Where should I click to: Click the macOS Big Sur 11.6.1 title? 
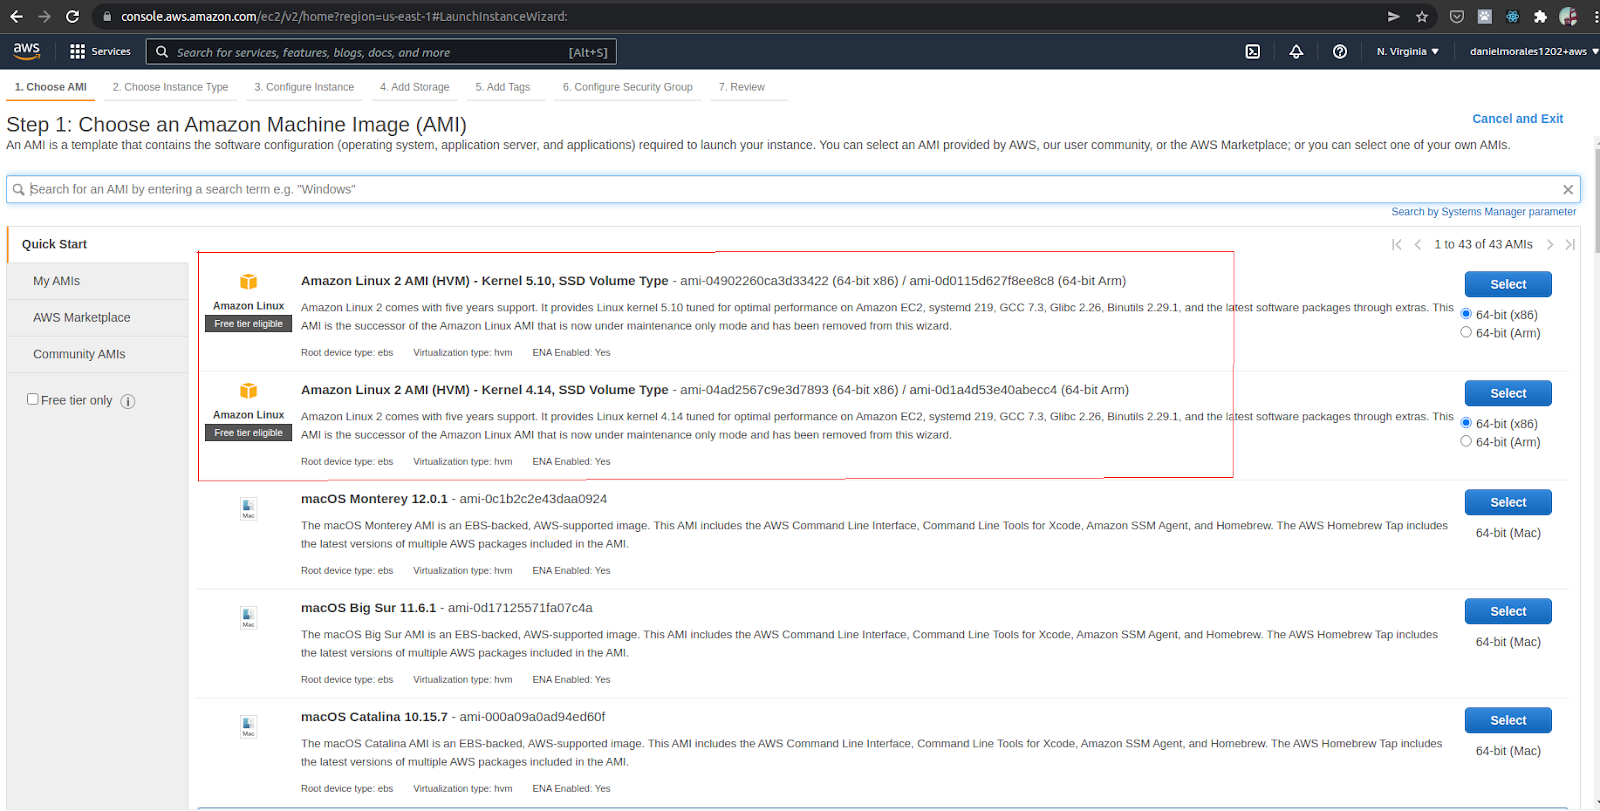click(369, 608)
